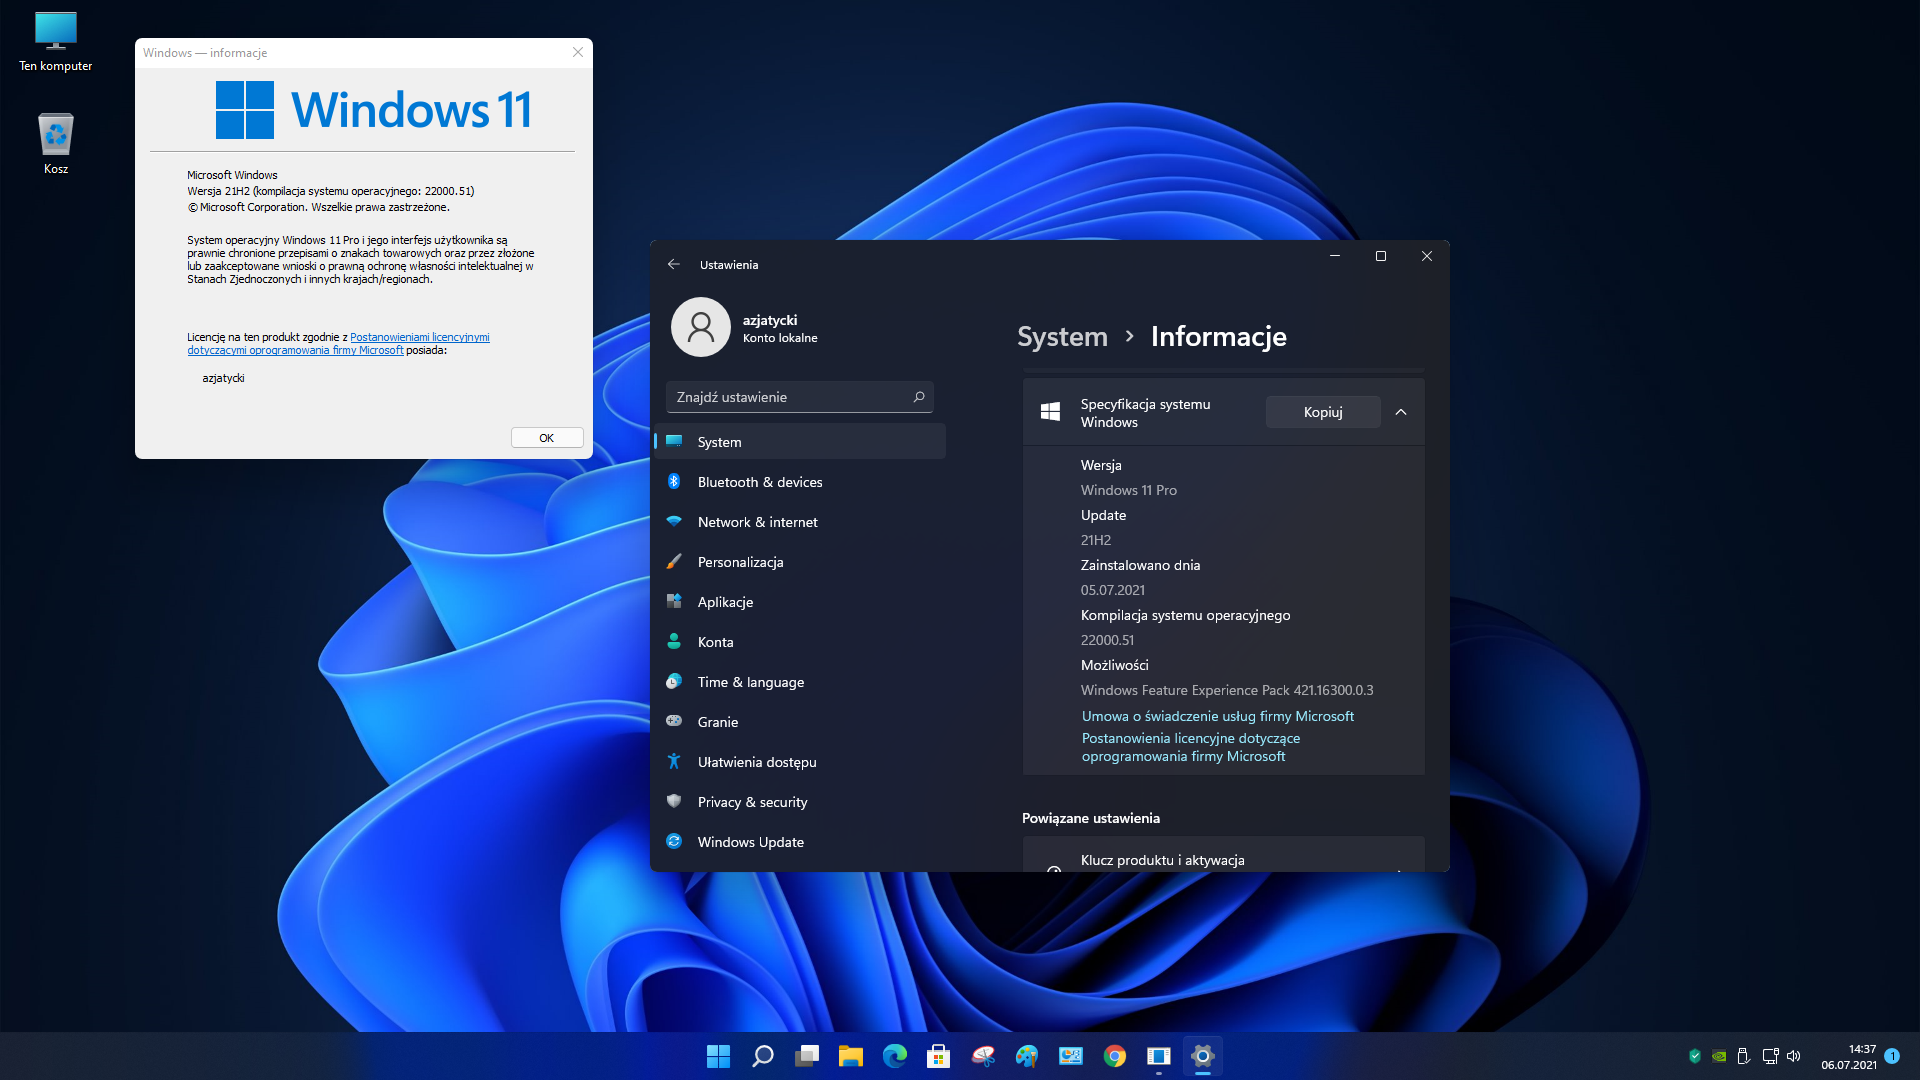
Task: Click the Wi-Fi icon beside Network & internet
Action: [674, 522]
